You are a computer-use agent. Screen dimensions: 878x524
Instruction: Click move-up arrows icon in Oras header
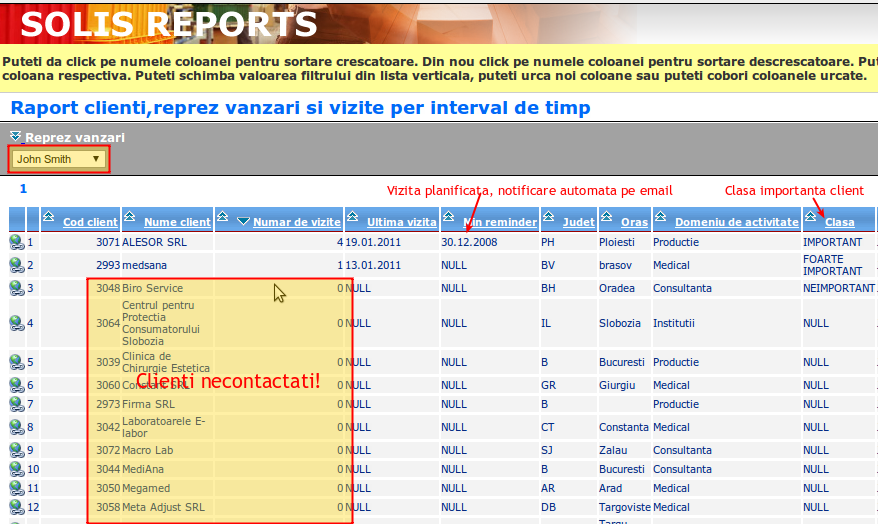(x=606, y=216)
